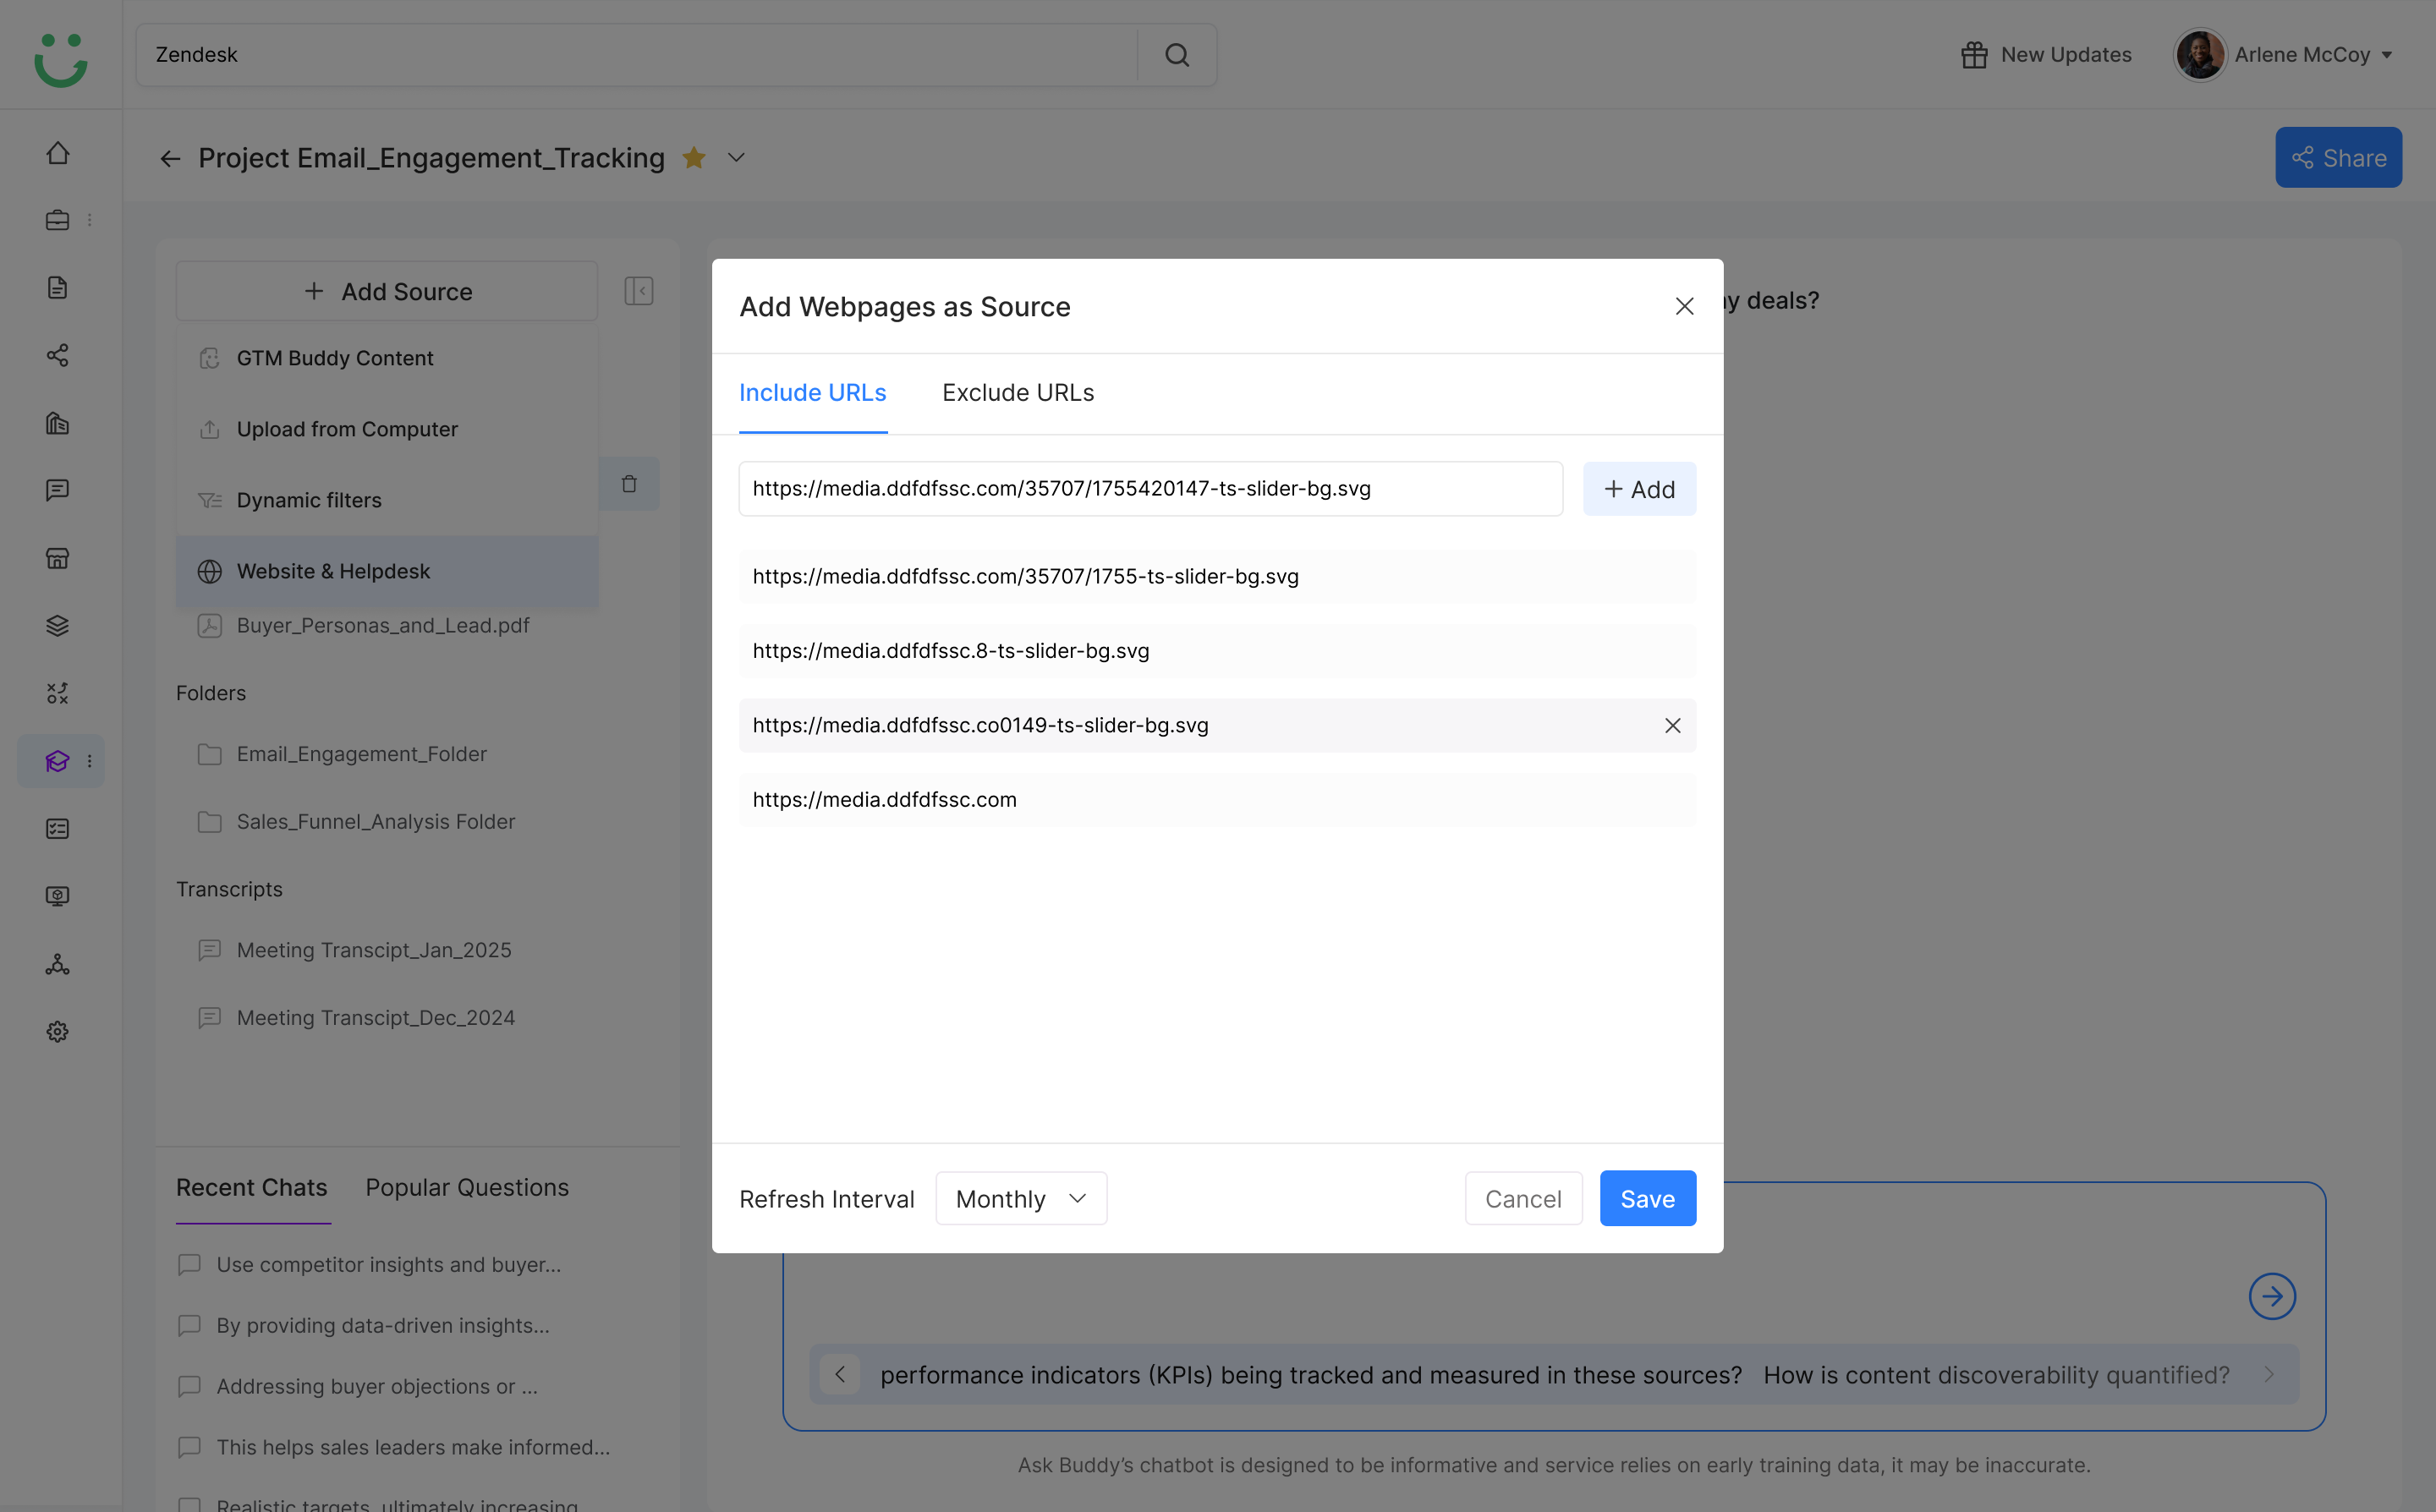Select 'How is content discoverability quantified?' suggestion
The width and height of the screenshot is (2436, 1512).
1997,1374
